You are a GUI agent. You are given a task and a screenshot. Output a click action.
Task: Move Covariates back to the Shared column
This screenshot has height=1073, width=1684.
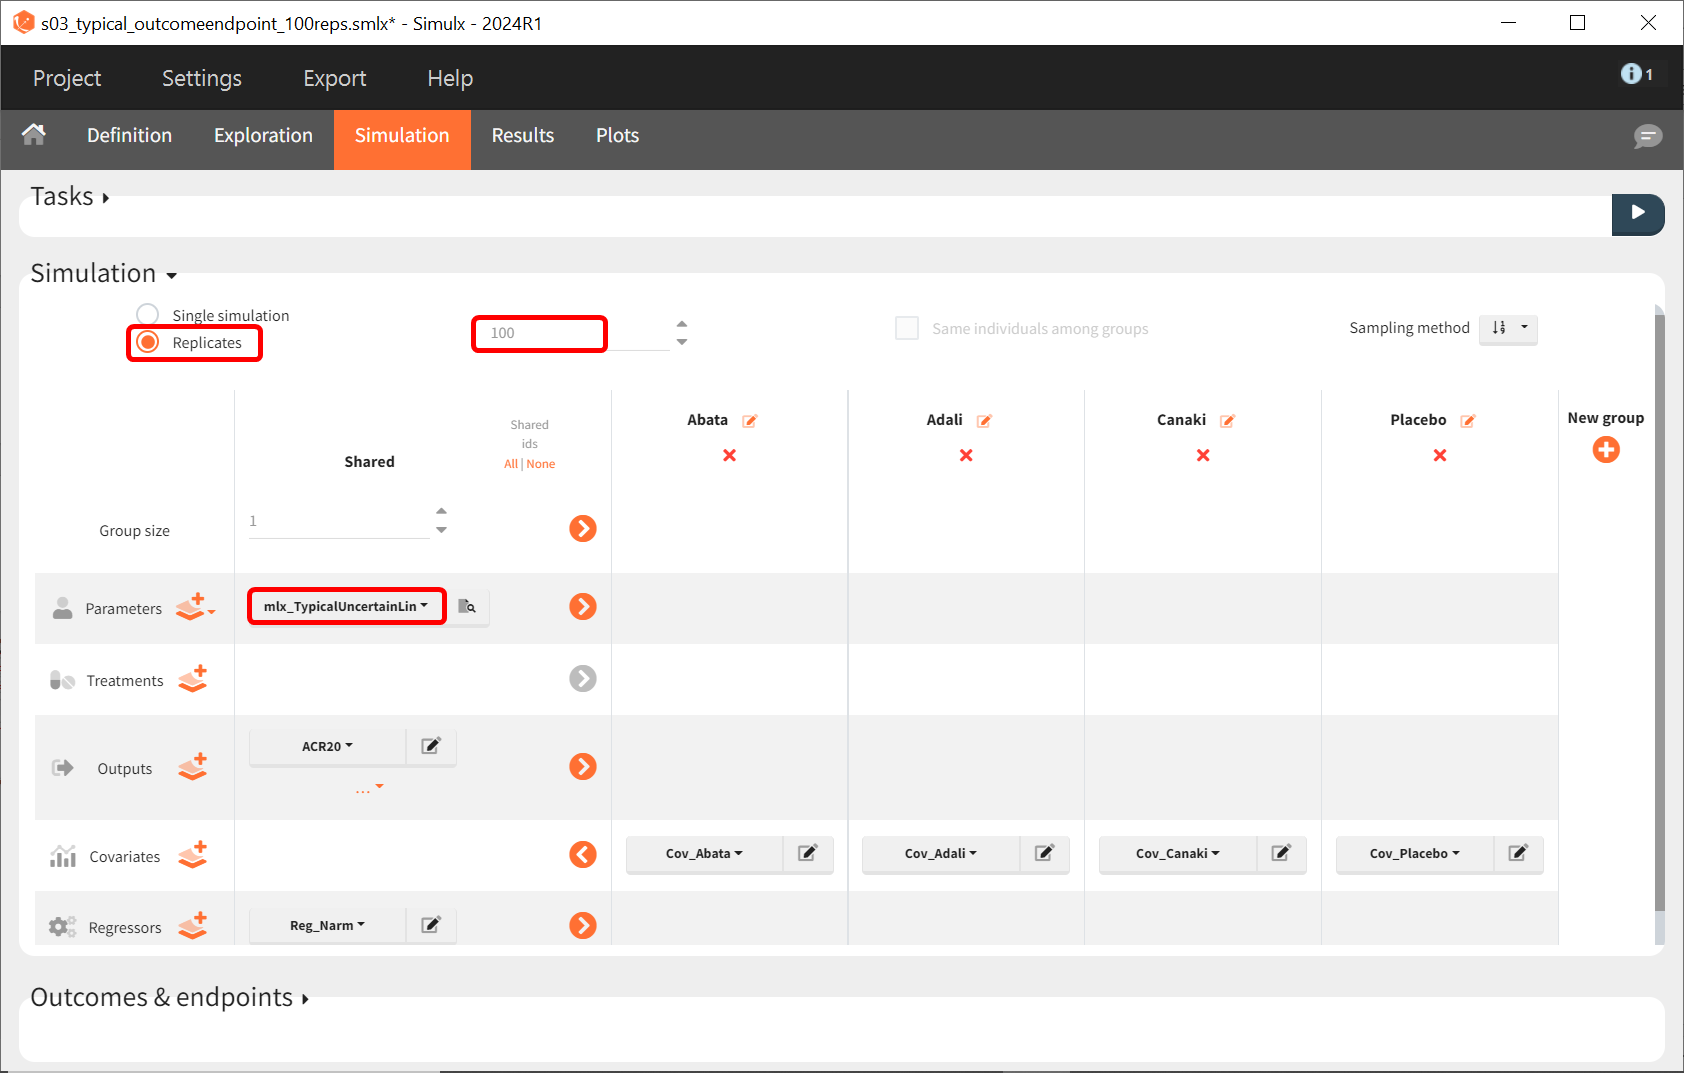click(x=582, y=854)
